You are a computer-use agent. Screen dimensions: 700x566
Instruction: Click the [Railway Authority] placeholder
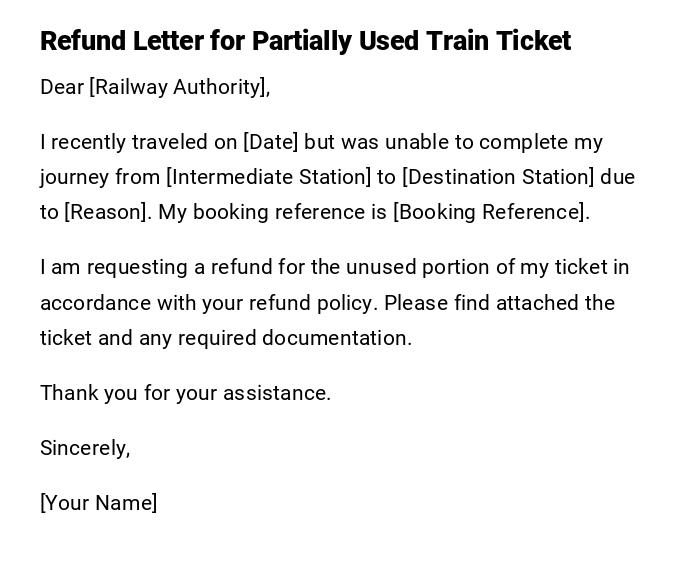pos(179,87)
